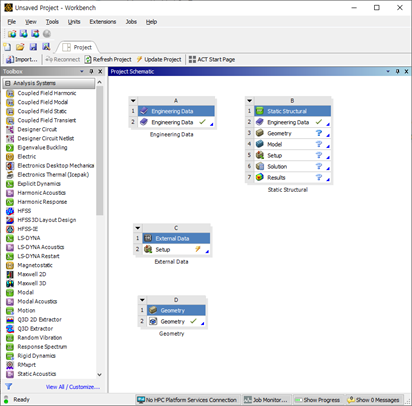Select Model cell in Static Structural
Viewport: 412px width, 406px height.
[293, 144]
